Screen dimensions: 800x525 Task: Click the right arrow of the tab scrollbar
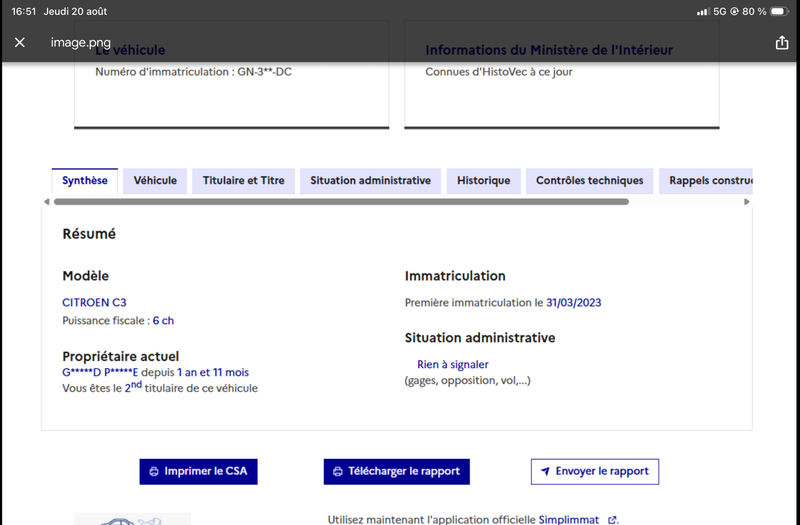[x=746, y=202]
